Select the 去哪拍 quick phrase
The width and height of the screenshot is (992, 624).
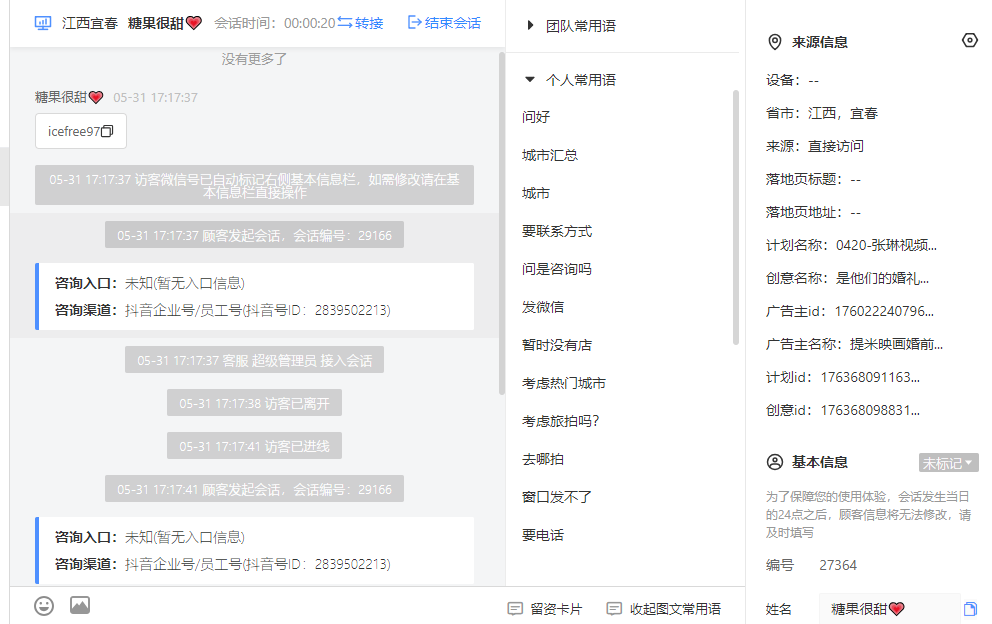pos(543,459)
